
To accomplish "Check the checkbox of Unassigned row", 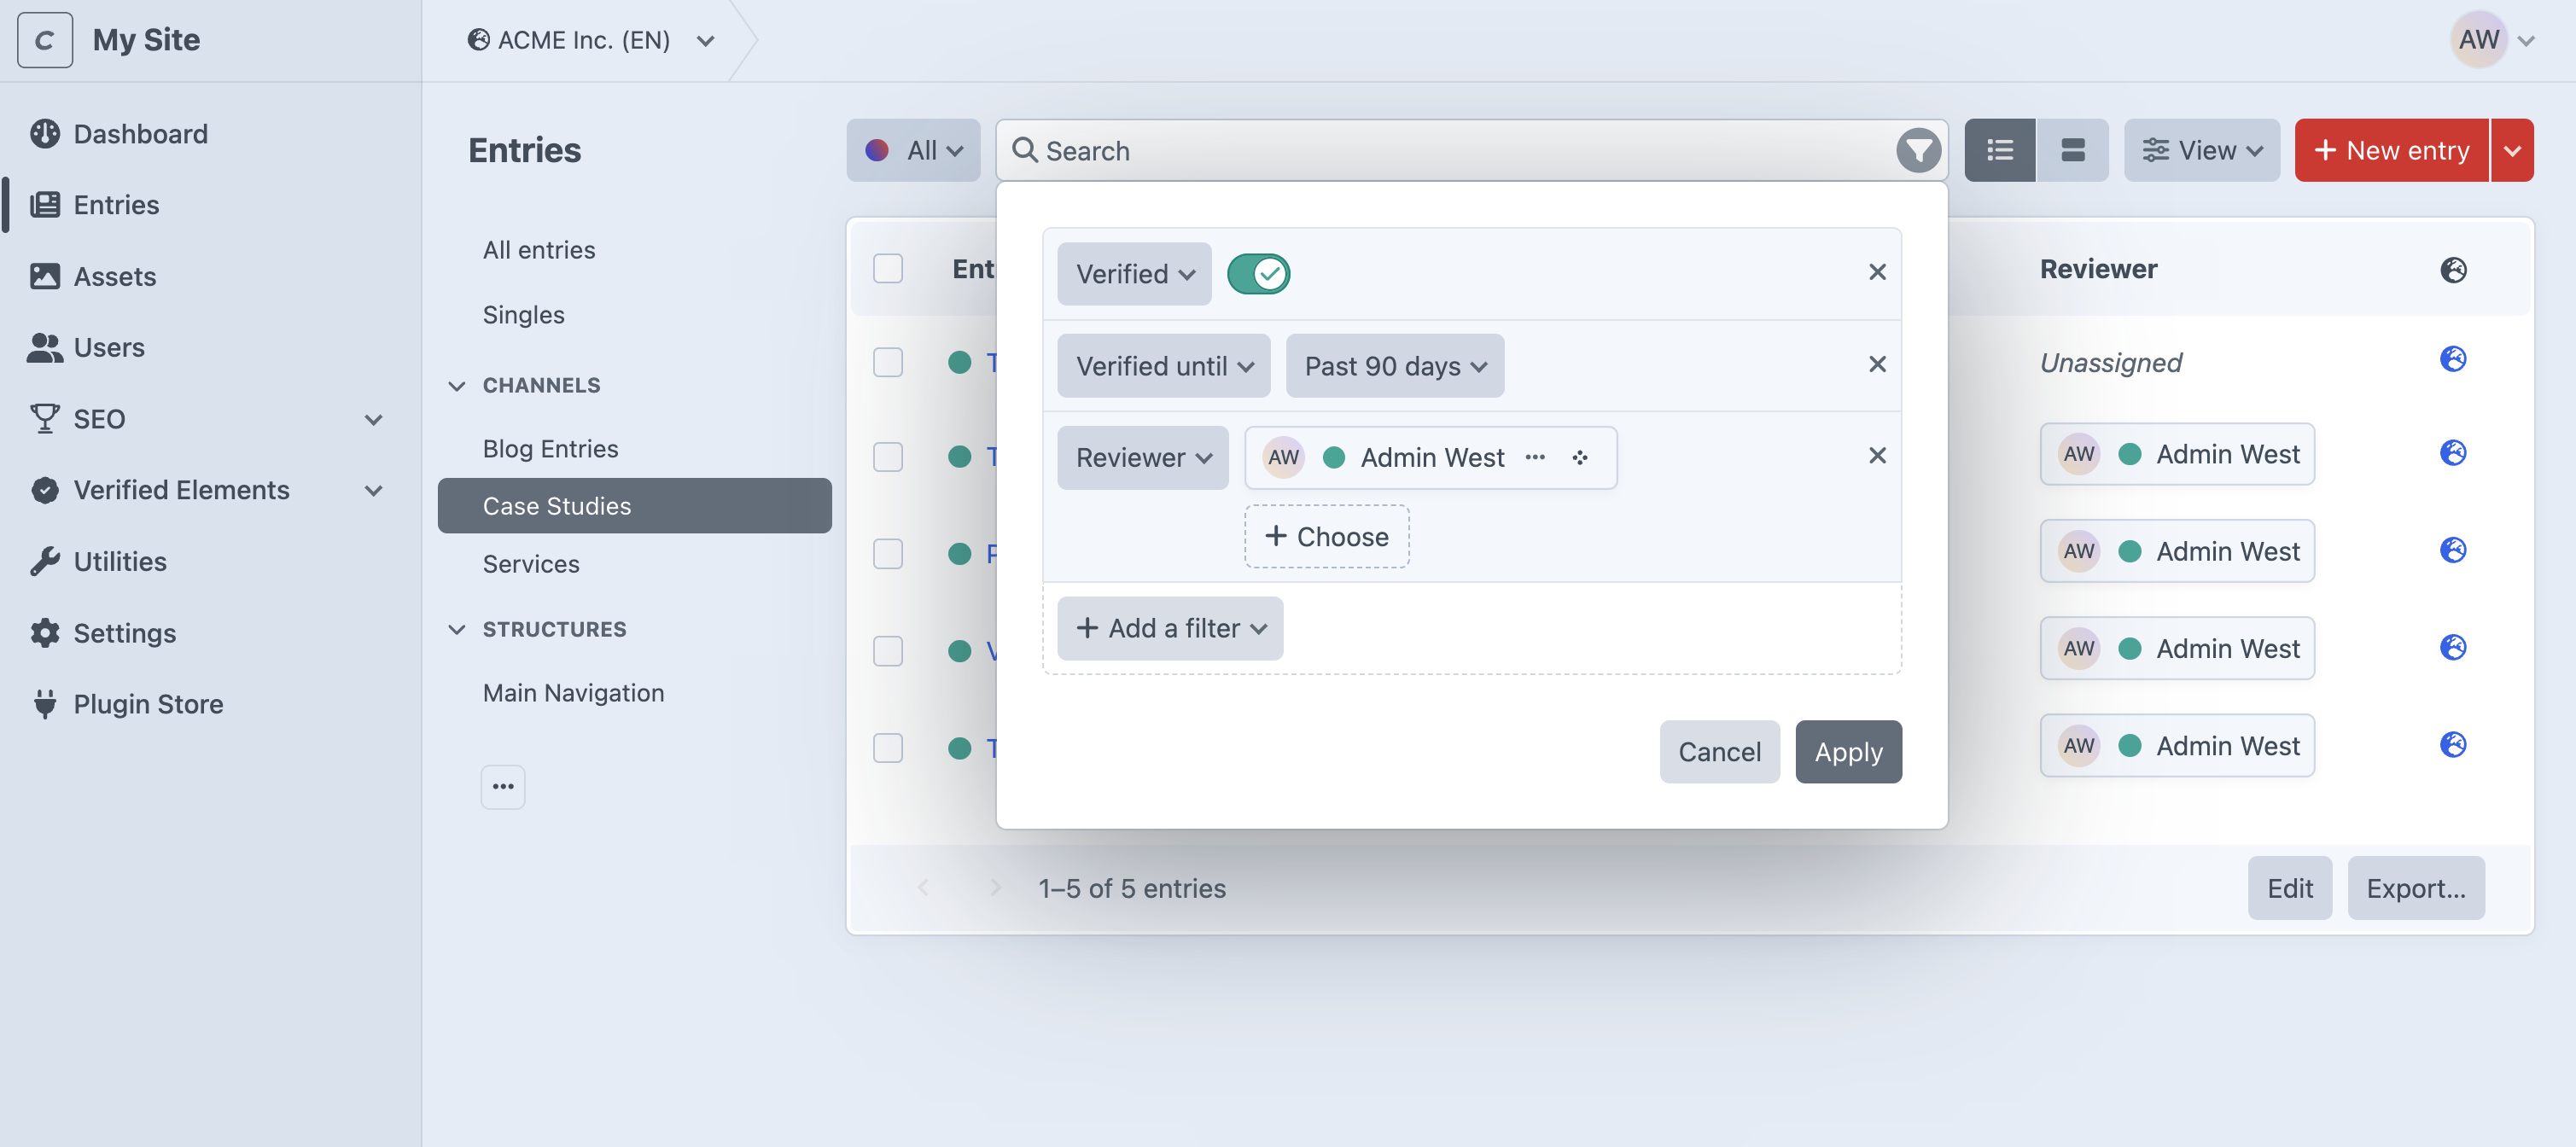I will tap(888, 361).
